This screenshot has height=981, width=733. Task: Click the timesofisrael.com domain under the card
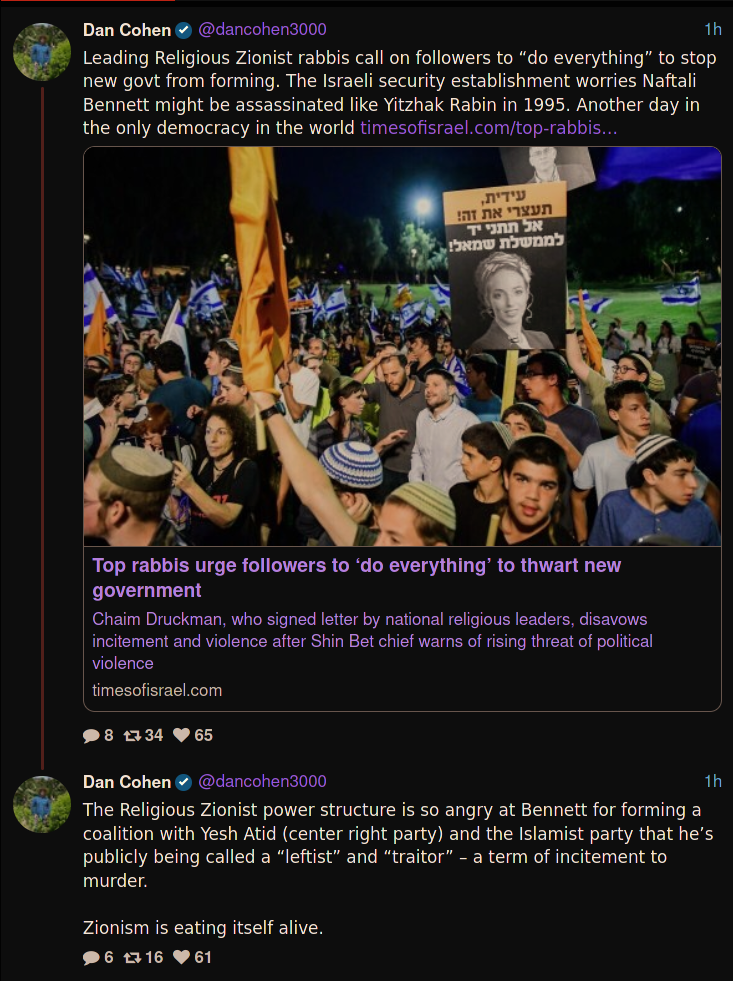pyautogui.click(x=157, y=690)
